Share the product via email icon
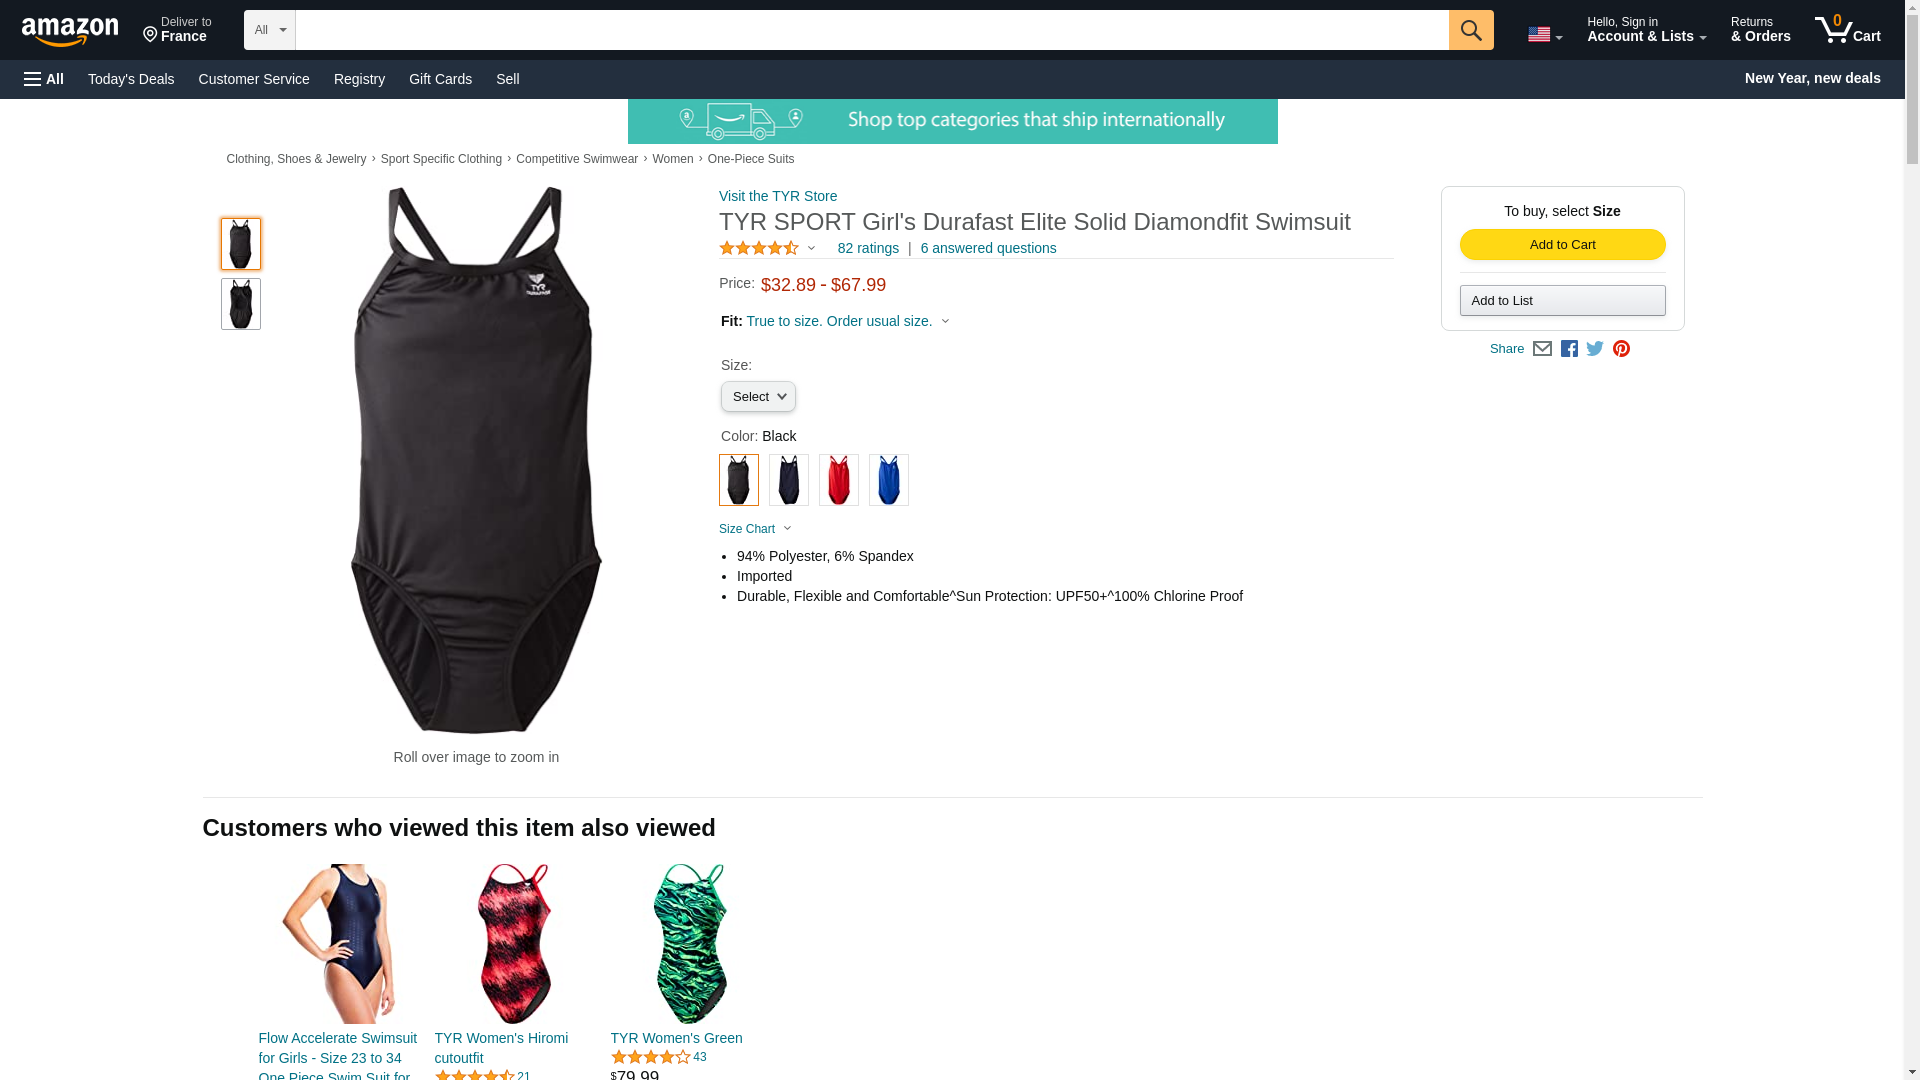 click(1542, 349)
